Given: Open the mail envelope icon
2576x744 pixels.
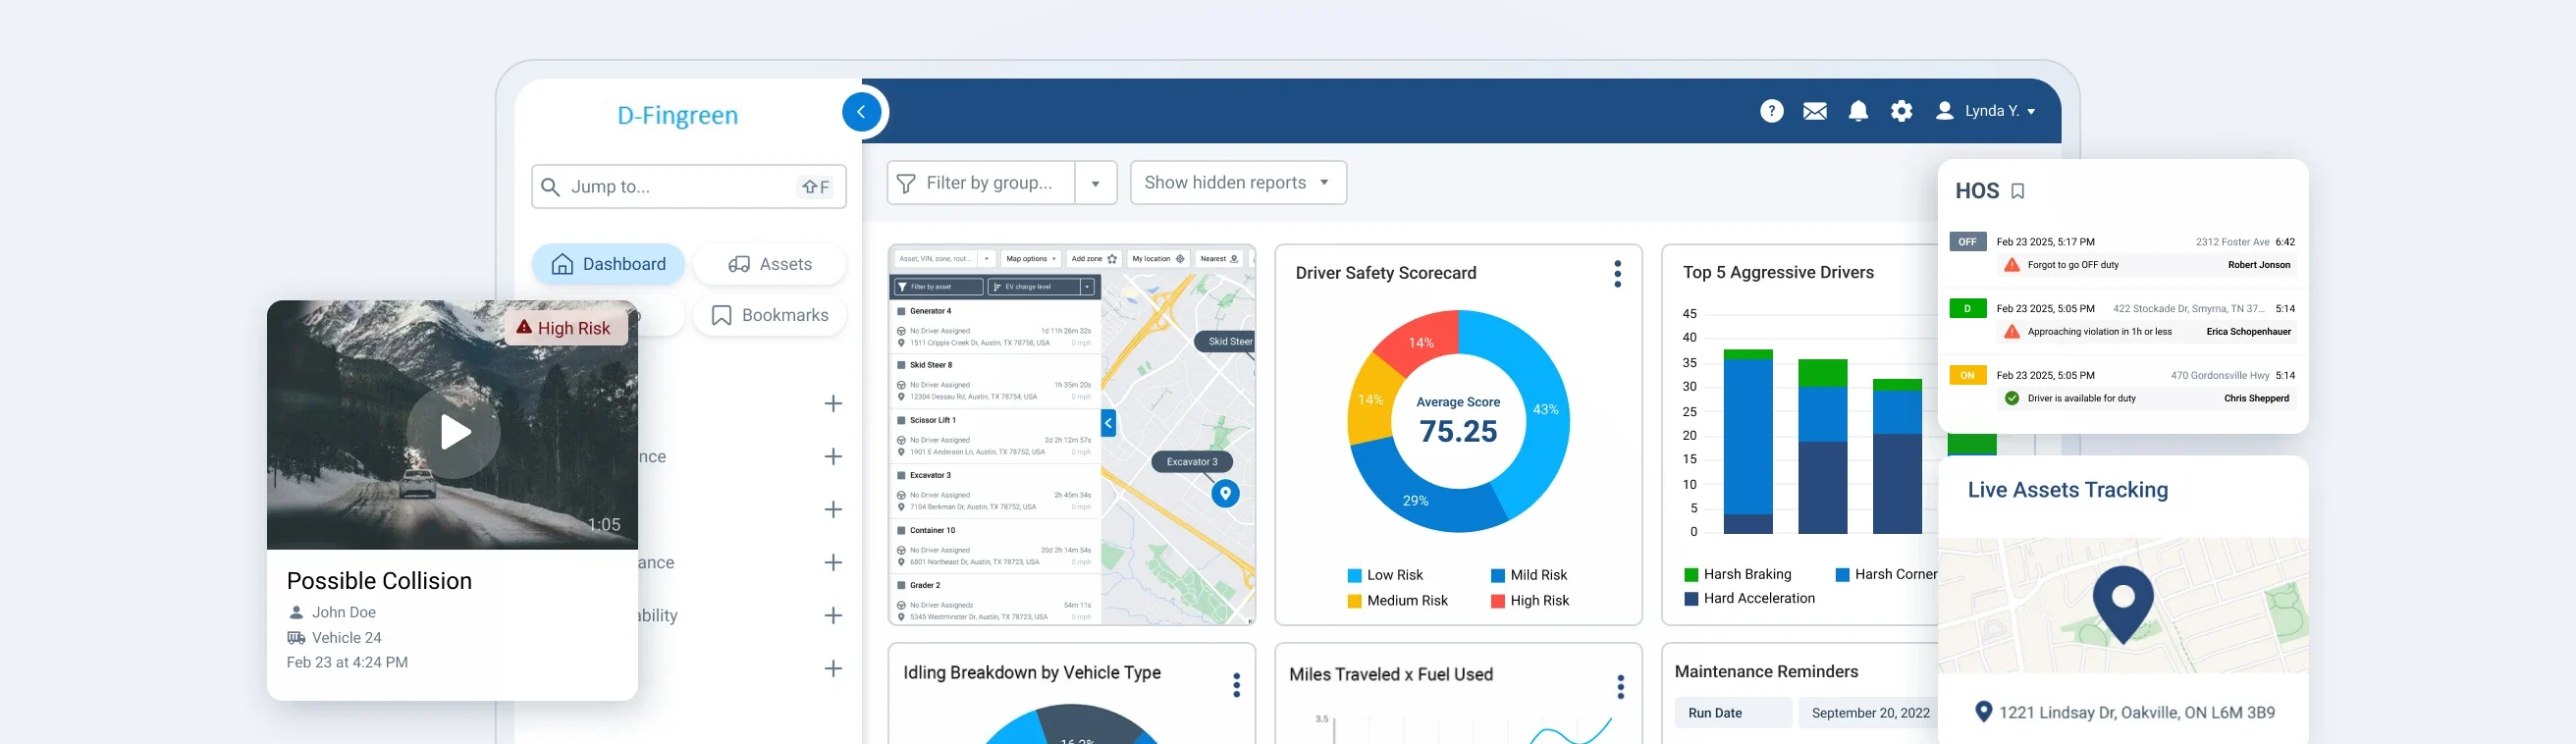Looking at the screenshot, I should [x=1814, y=111].
